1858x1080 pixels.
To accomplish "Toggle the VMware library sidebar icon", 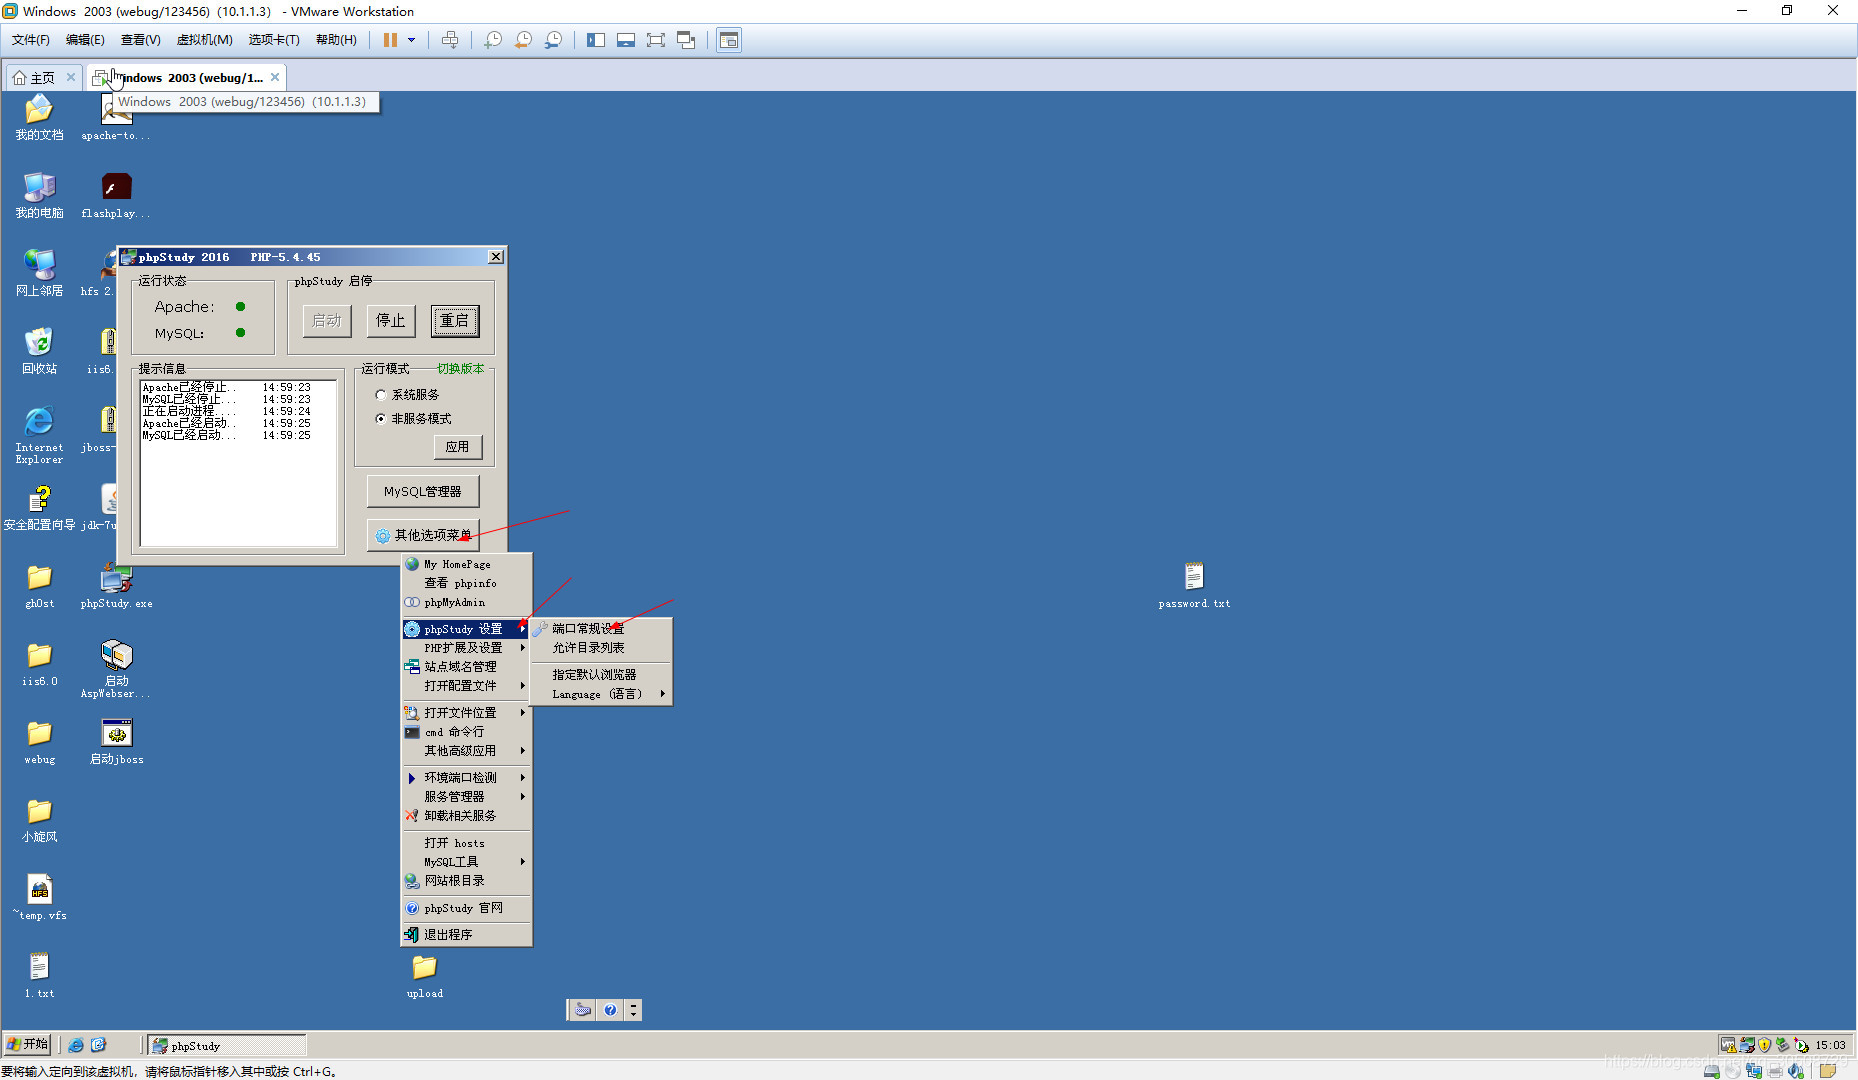I will click(x=596, y=40).
